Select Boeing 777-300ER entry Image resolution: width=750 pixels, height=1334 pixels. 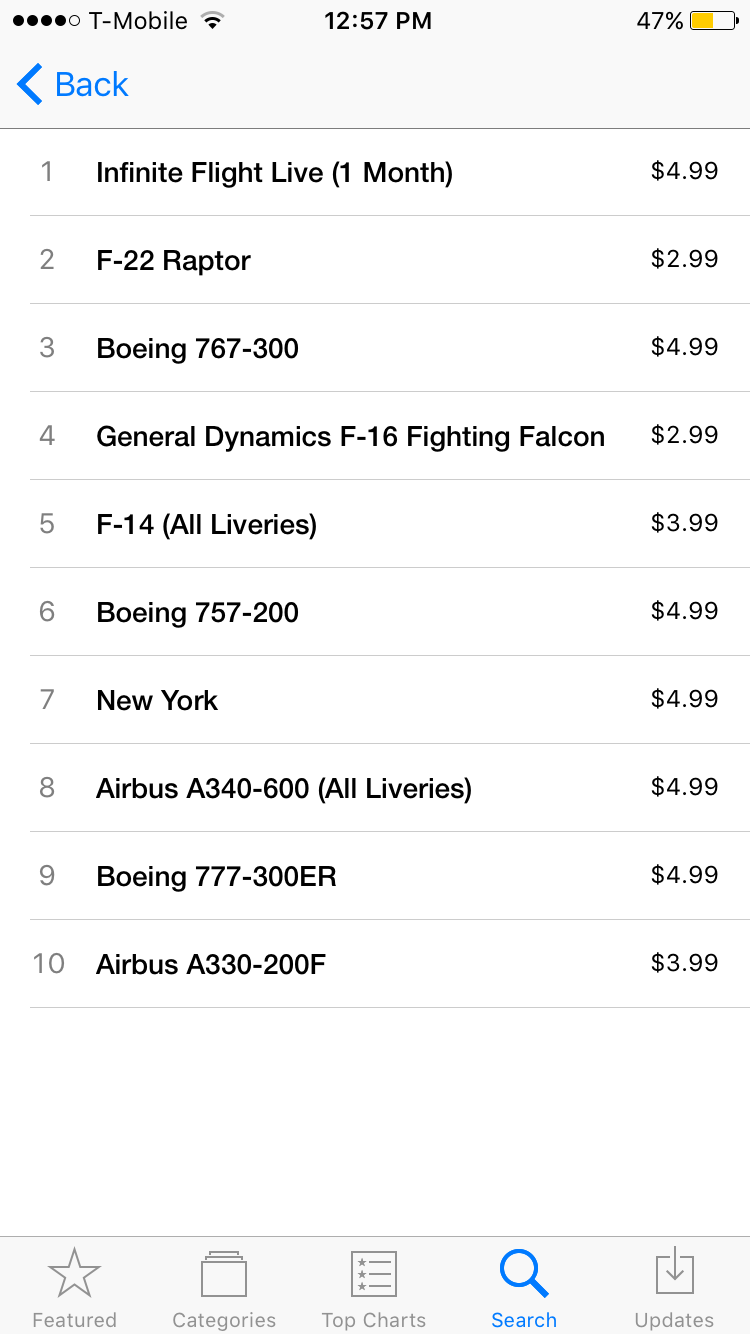pyautogui.click(x=216, y=877)
